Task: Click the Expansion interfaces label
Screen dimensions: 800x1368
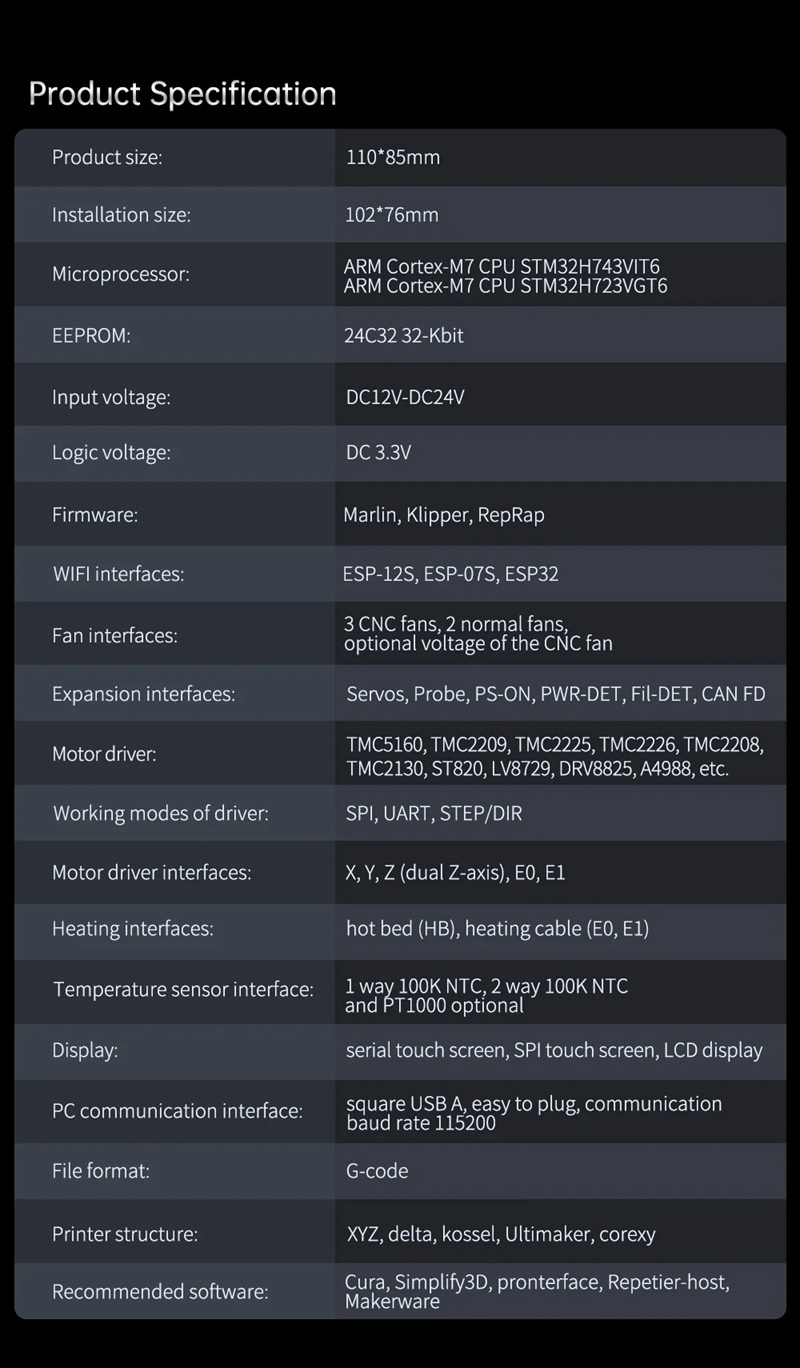Action: click(143, 694)
